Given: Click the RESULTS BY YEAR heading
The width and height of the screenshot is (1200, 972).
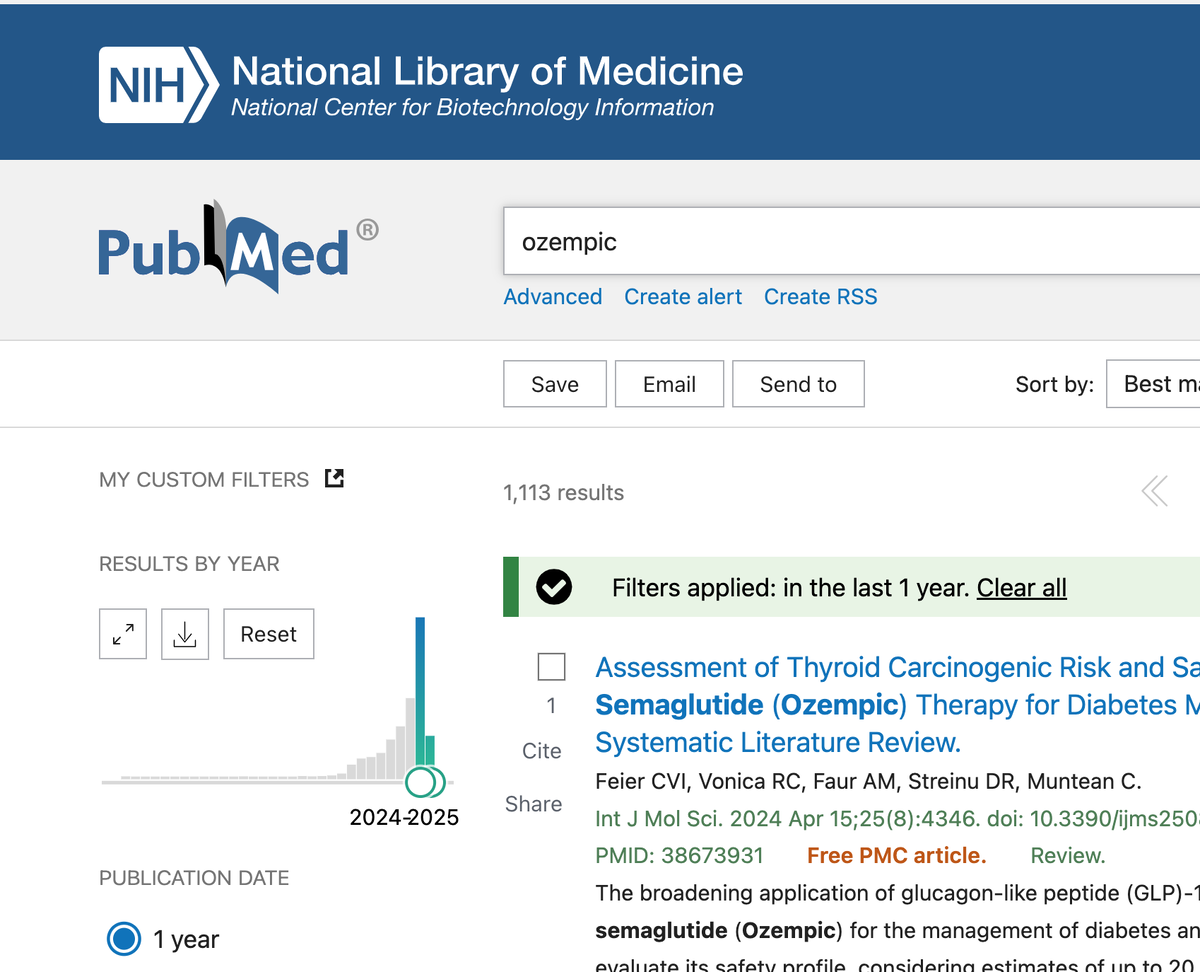Looking at the screenshot, I should 189,564.
